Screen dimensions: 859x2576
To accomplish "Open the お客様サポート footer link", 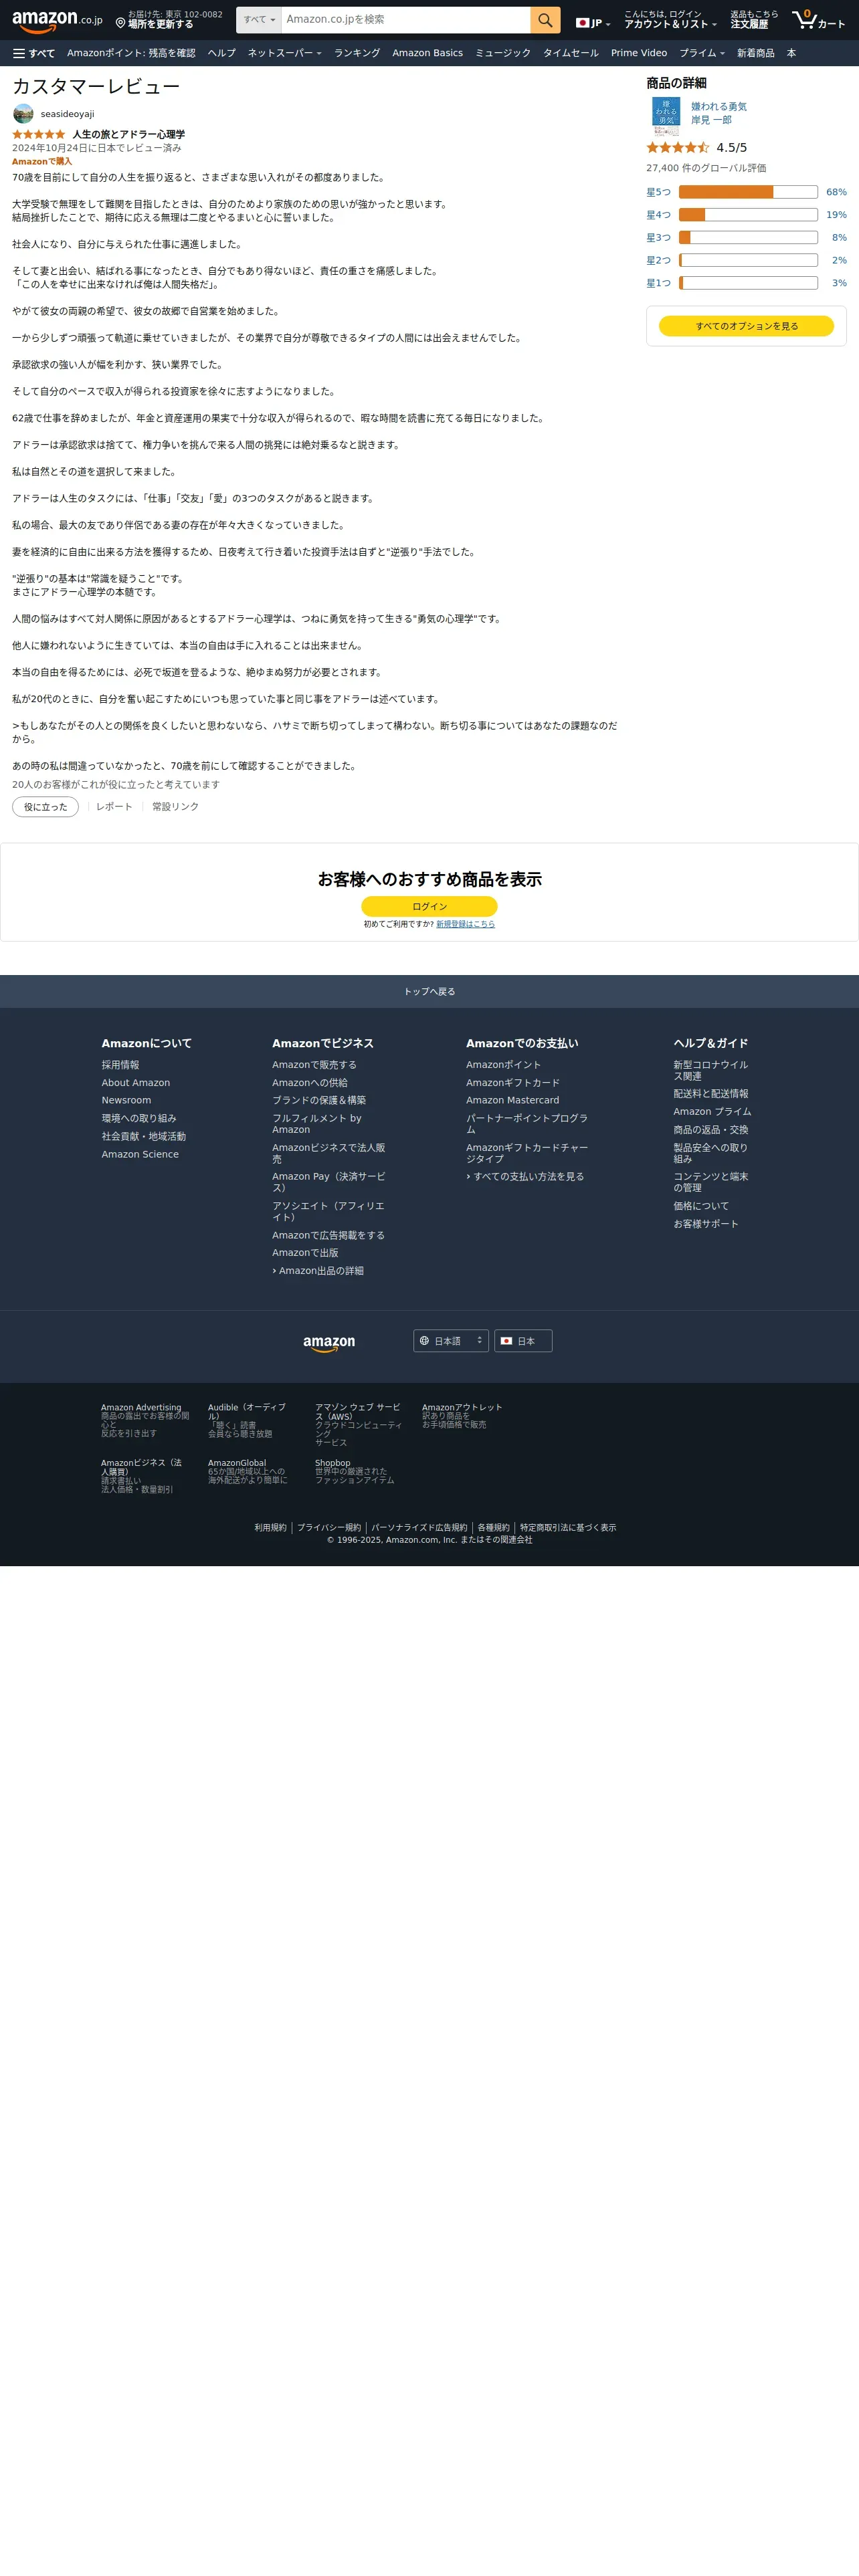I will pos(705,1224).
